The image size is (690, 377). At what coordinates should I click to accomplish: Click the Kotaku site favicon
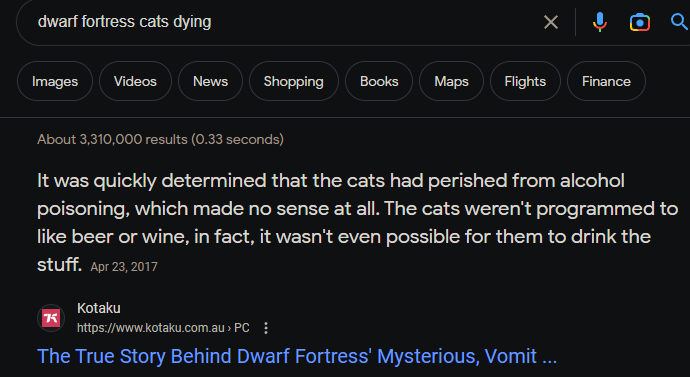click(x=51, y=318)
